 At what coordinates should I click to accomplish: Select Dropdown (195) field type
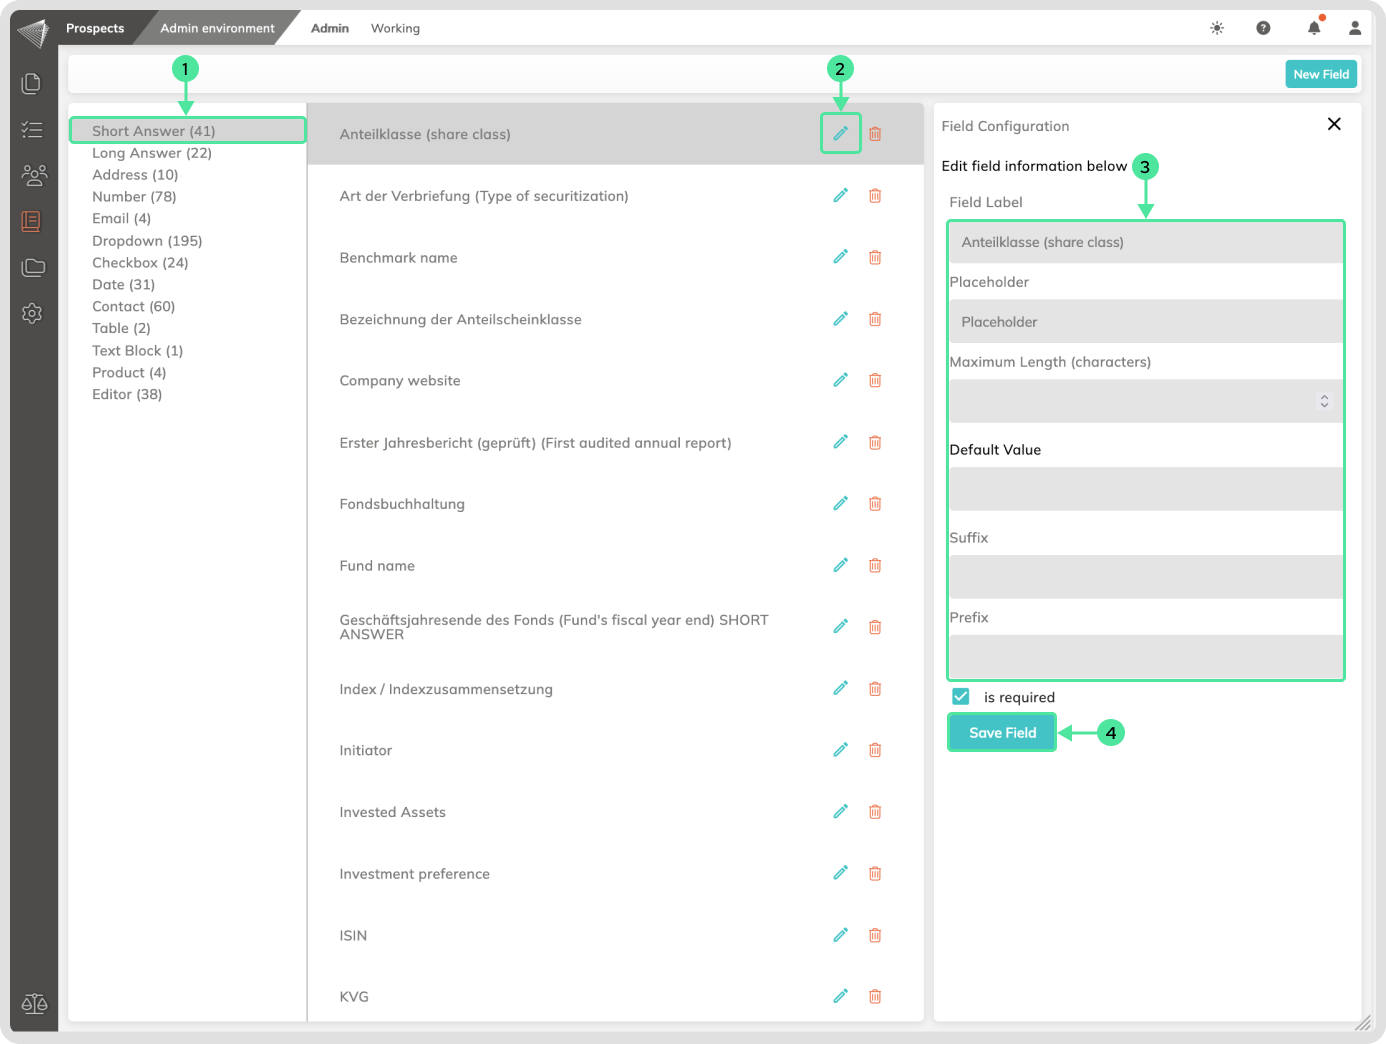147,241
